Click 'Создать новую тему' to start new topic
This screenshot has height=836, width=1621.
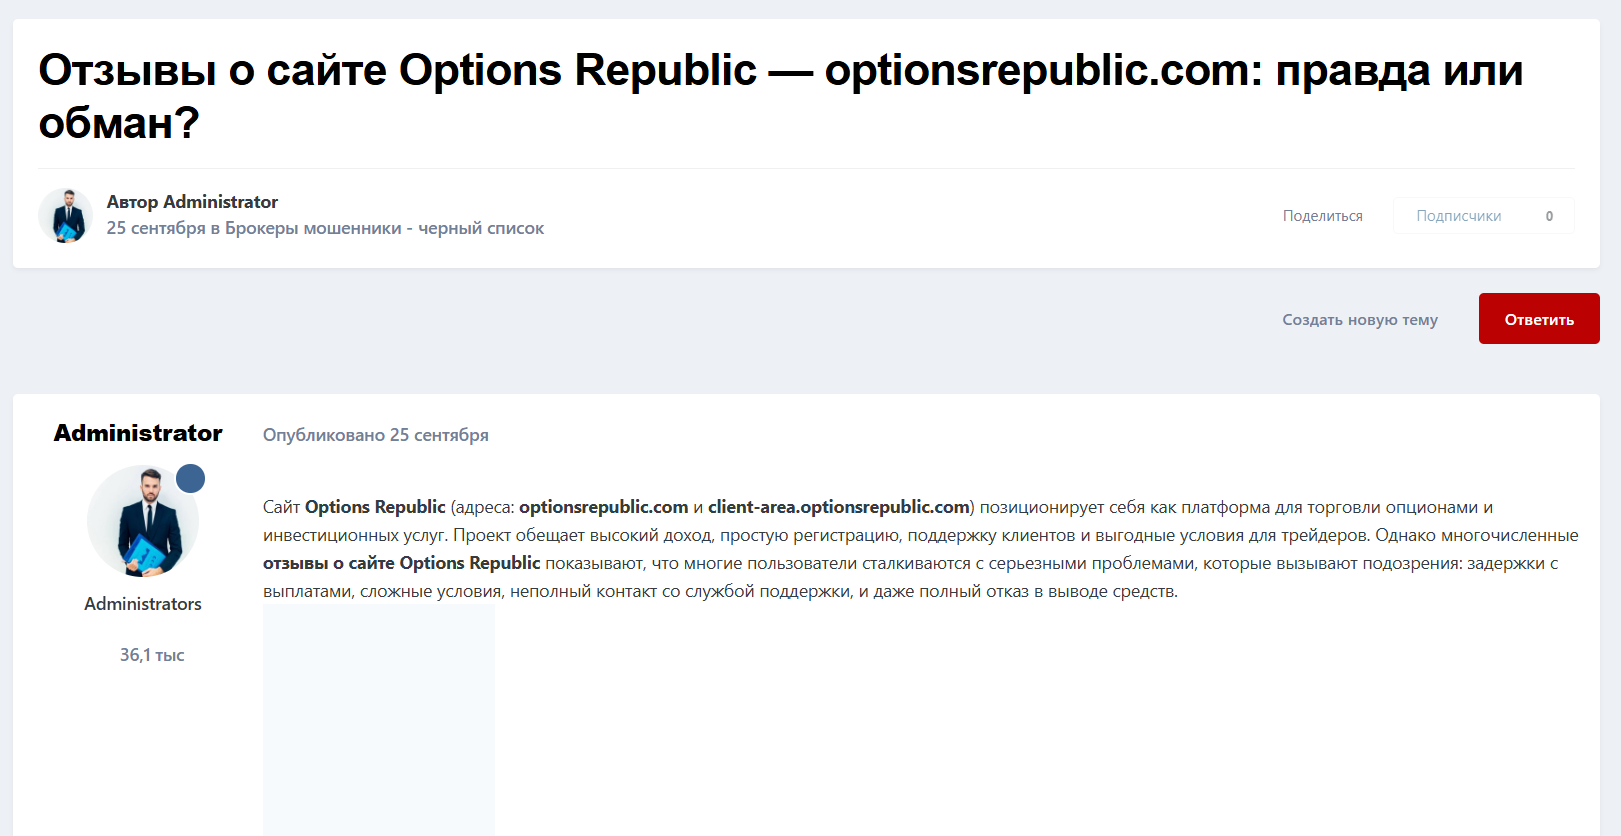tap(1359, 318)
